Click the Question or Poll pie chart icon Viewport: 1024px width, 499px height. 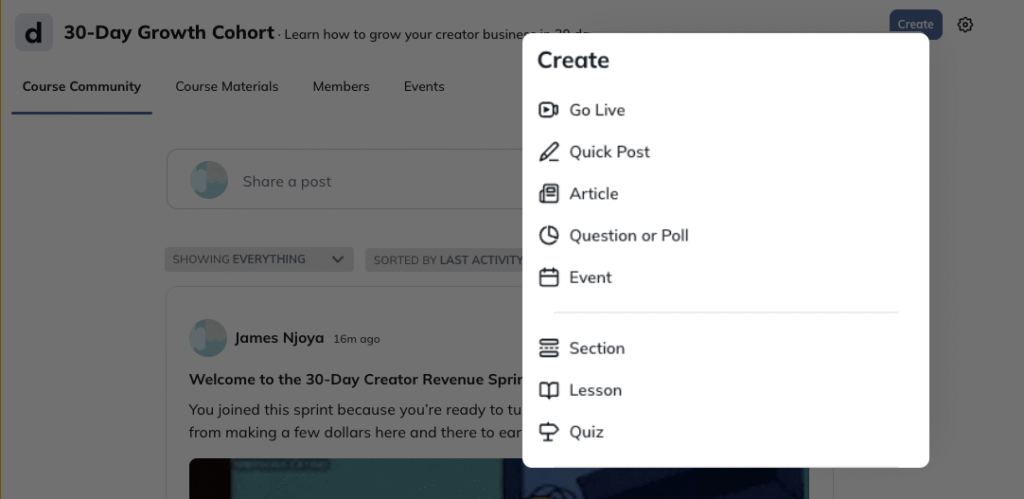[x=548, y=236]
